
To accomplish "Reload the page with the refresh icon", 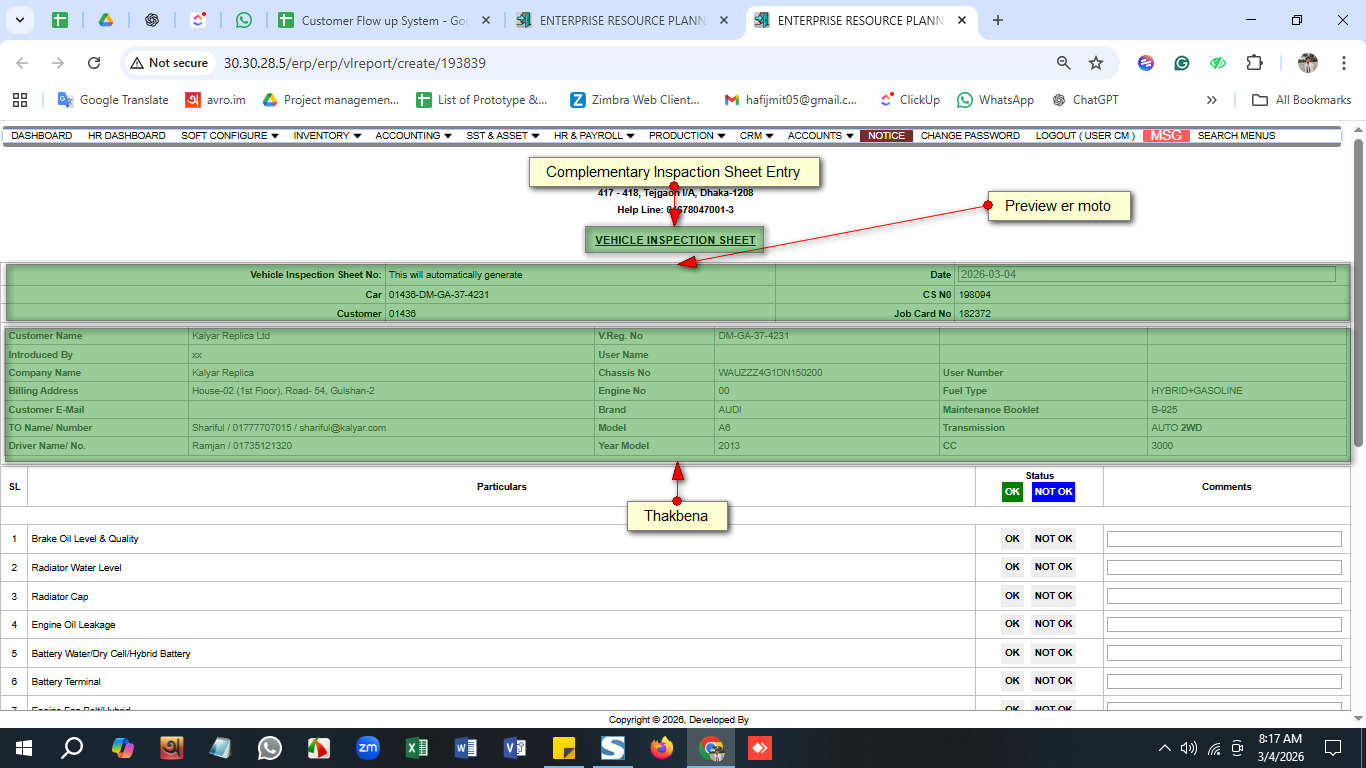I will [94, 63].
